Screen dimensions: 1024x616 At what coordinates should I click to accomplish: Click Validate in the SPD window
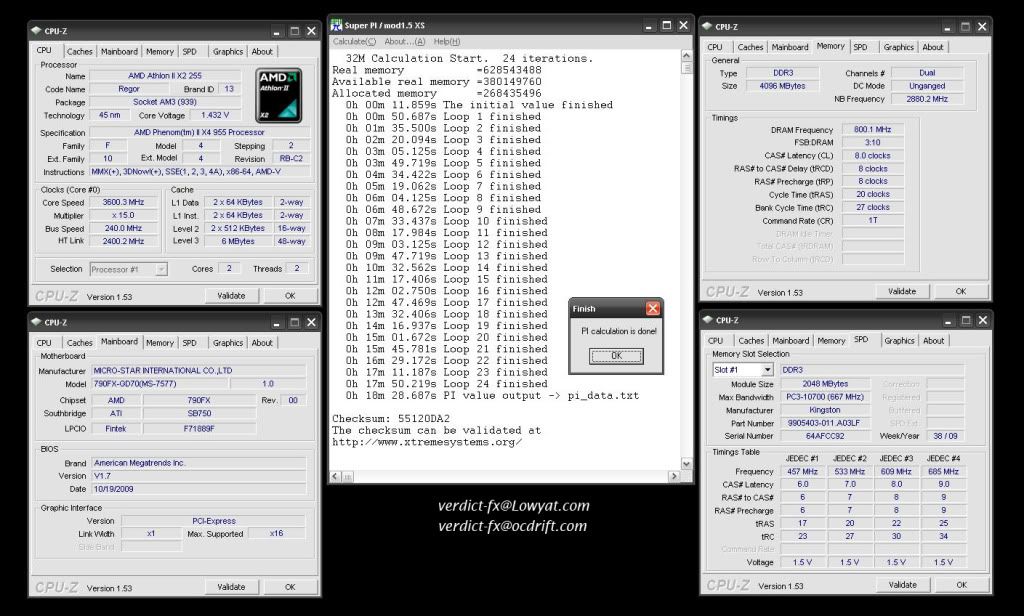click(902, 585)
